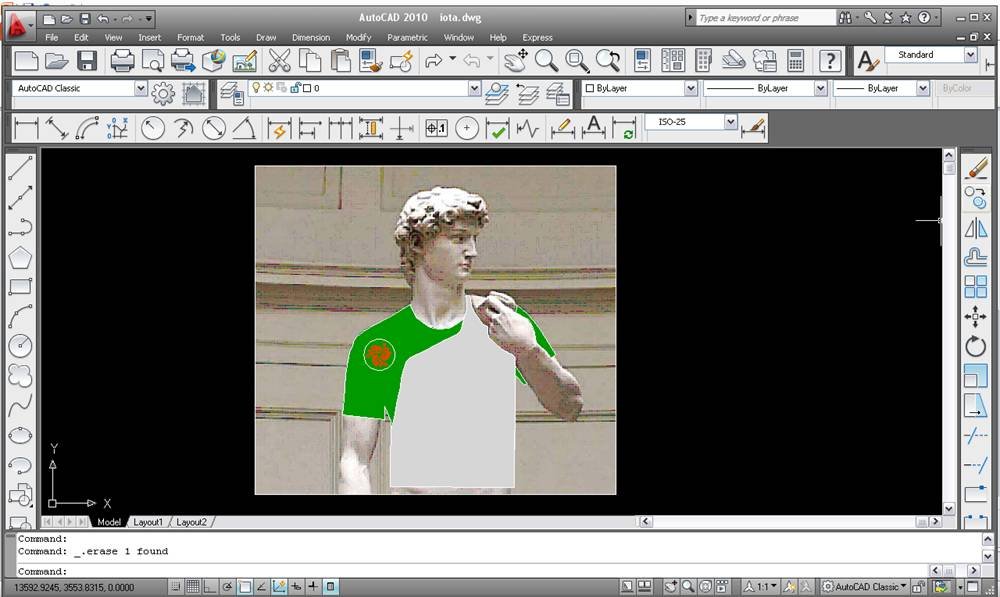Toggle Polar Tracking in status bar
Image resolution: width=1000 pixels, height=597 pixels.
coord(227,586)
